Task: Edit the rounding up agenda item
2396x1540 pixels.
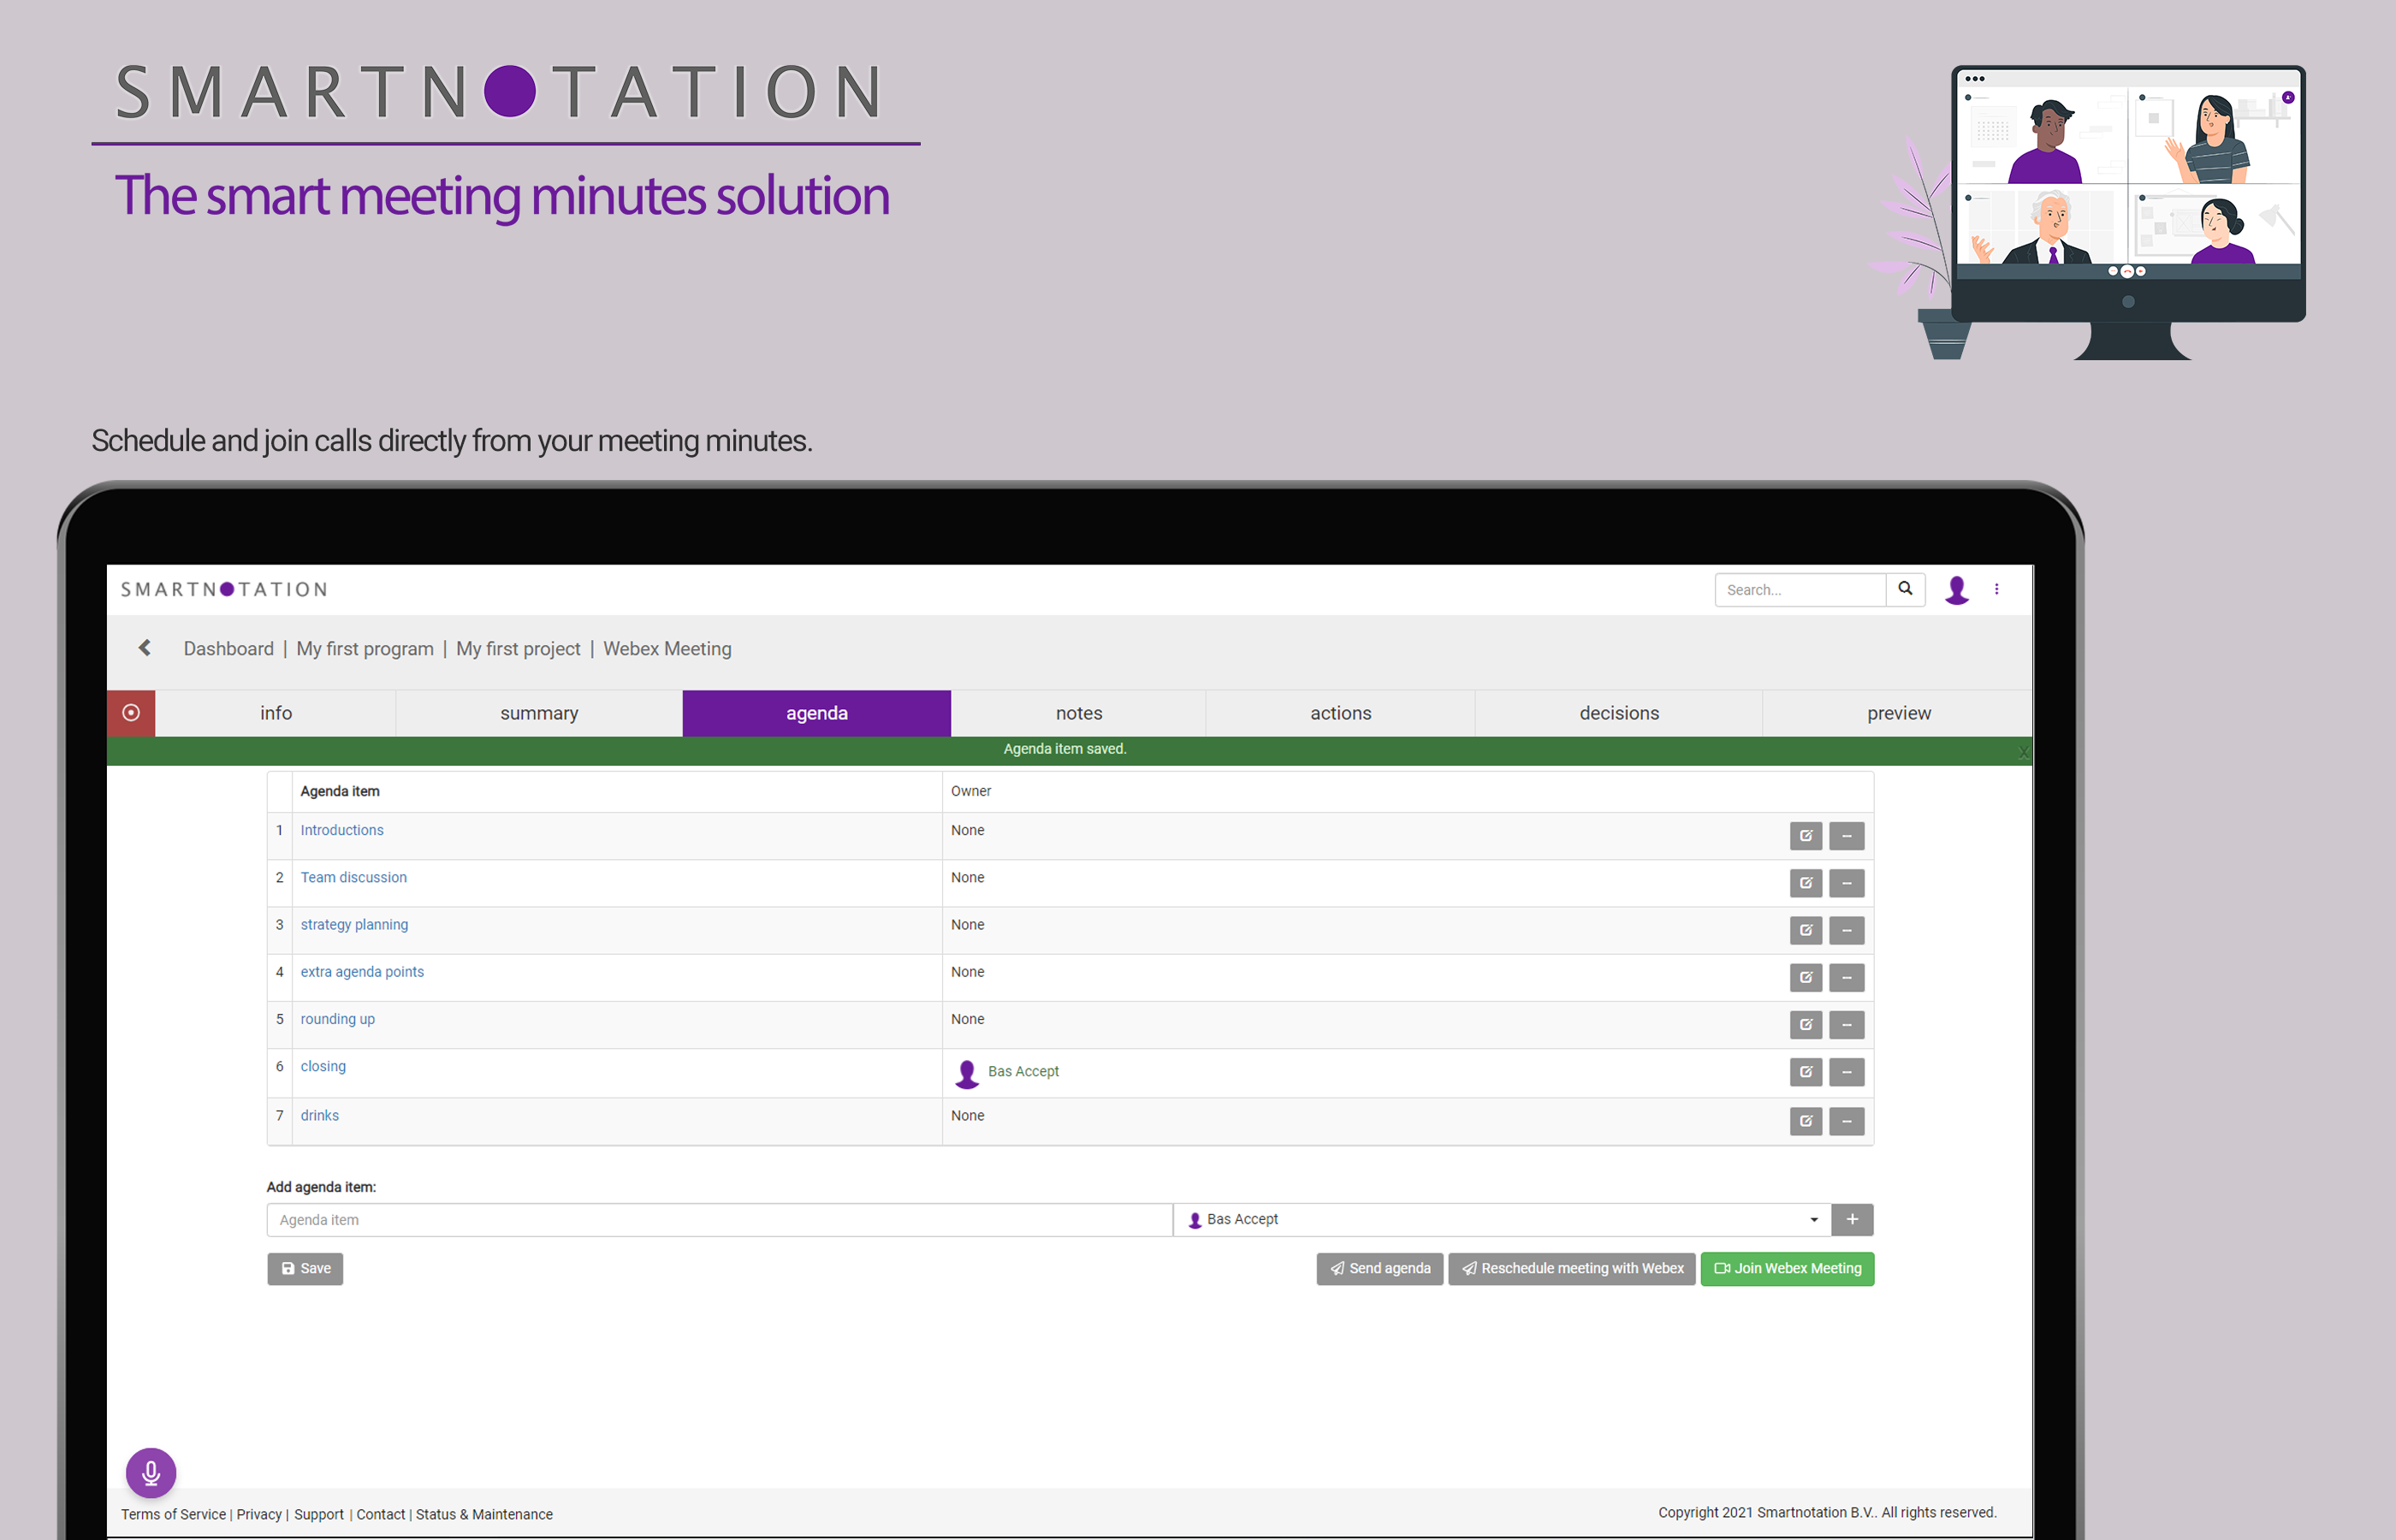Action: pyautogui.click(x=1805, y=1024)
